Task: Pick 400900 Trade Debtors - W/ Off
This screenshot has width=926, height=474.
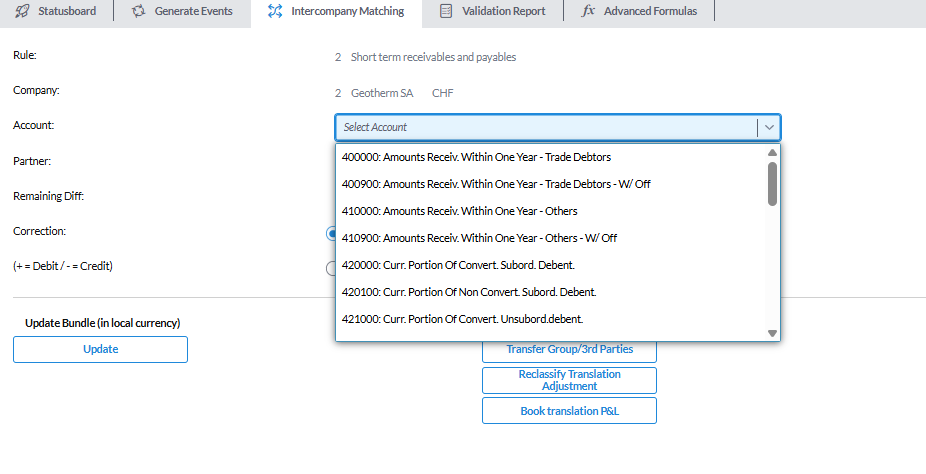Action: click(496, 184)
